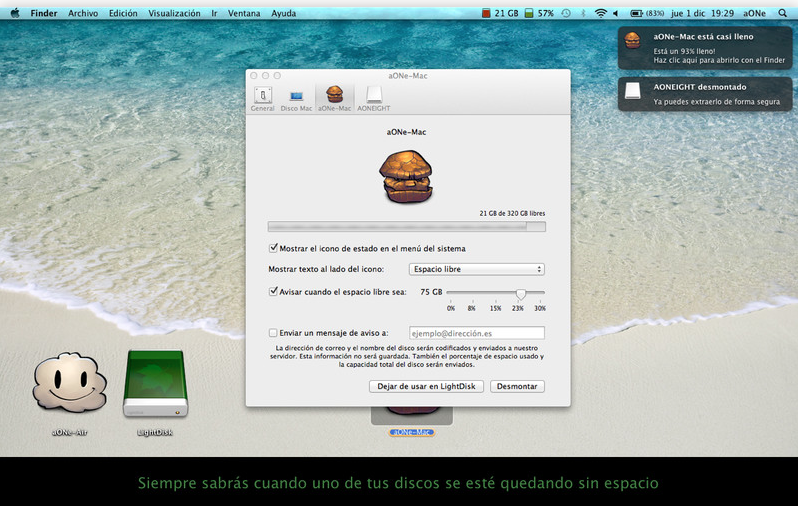Open the Visualización menu
The width and height of the screenshot is (798, 506).
pos(174,13)
